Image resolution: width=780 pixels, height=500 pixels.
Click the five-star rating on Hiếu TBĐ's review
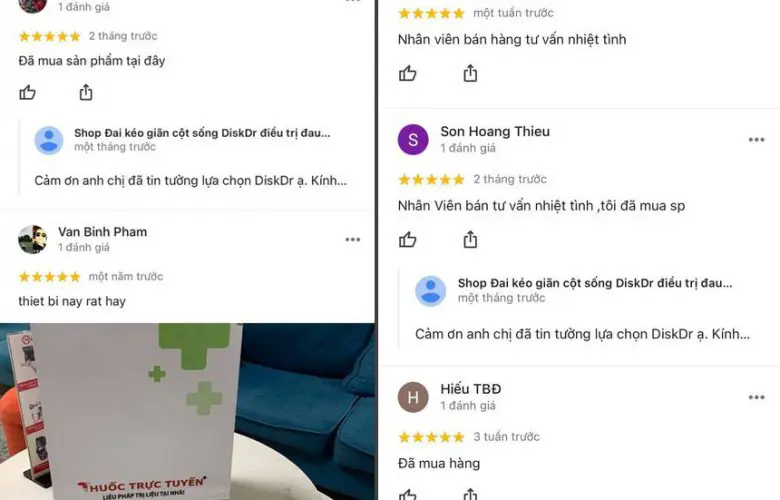[431, 437]
